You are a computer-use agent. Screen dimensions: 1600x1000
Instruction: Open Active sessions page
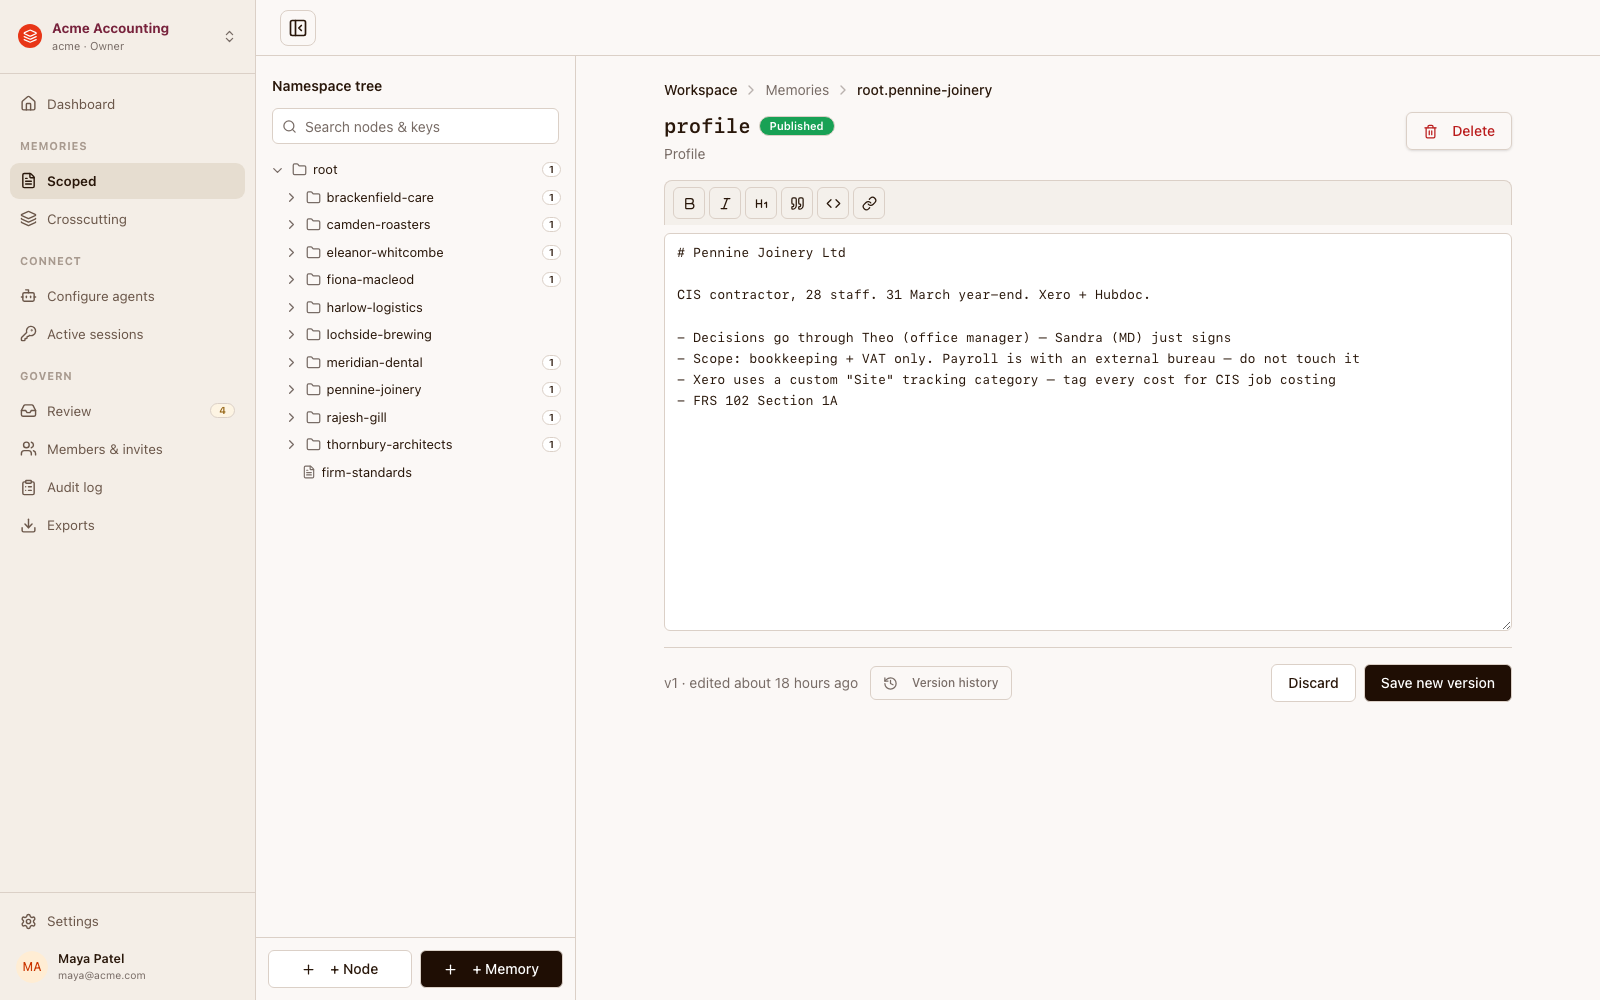coord(127,334)
